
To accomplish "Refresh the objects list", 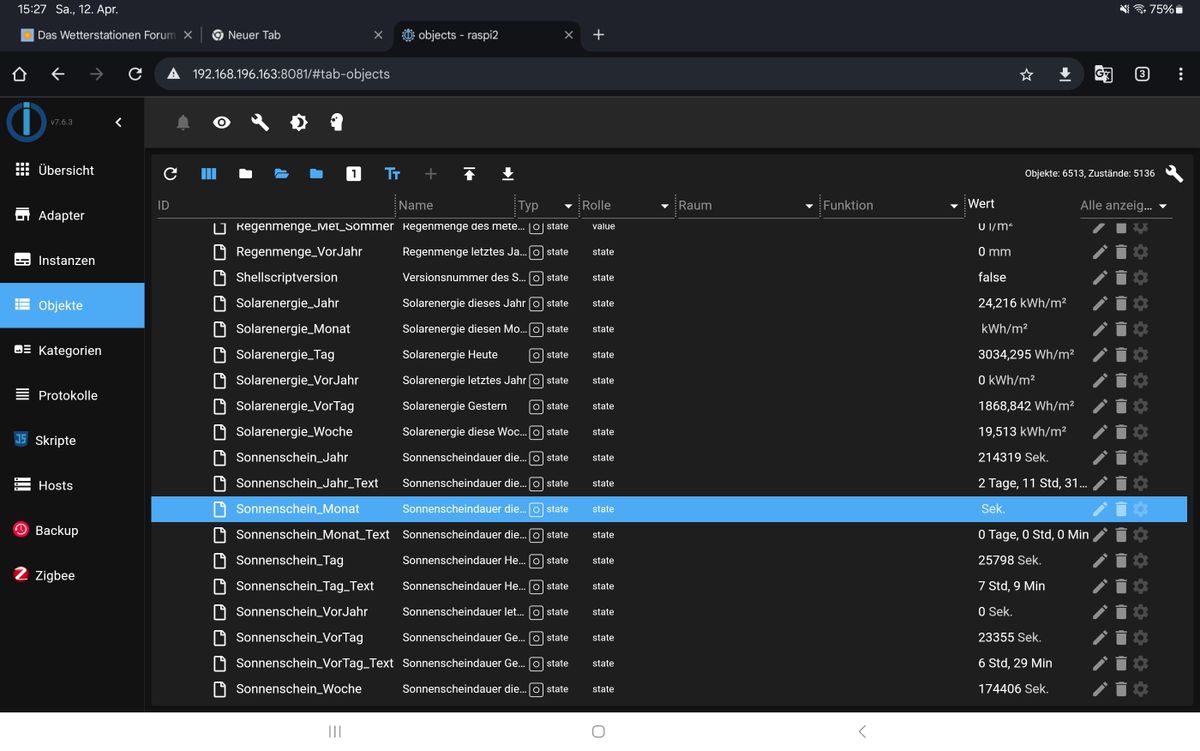I will tap(170, 174).
